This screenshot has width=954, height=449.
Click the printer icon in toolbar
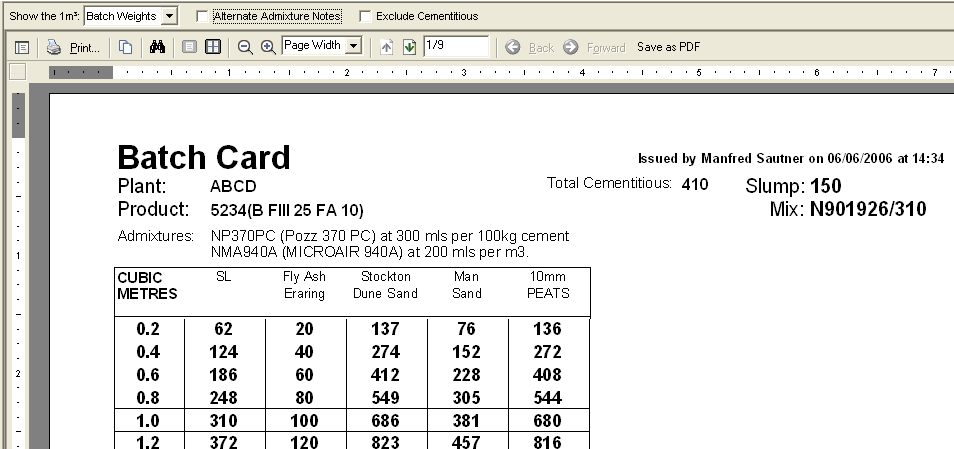coord(54,47)
